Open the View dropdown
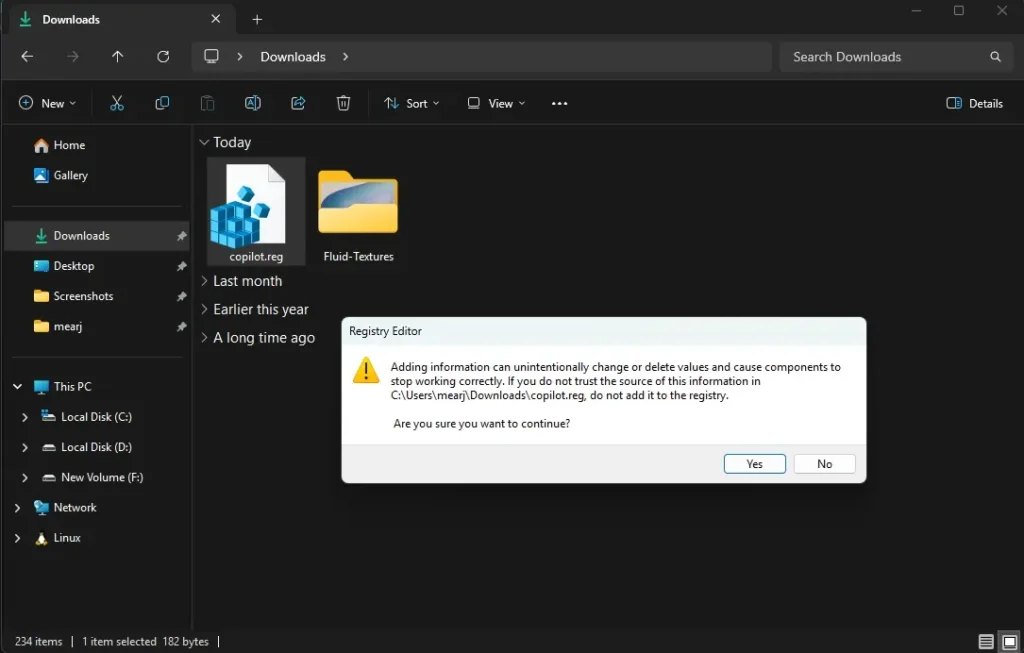The width and height of the screenshot is (1024, 653). (x=494, y=103)
